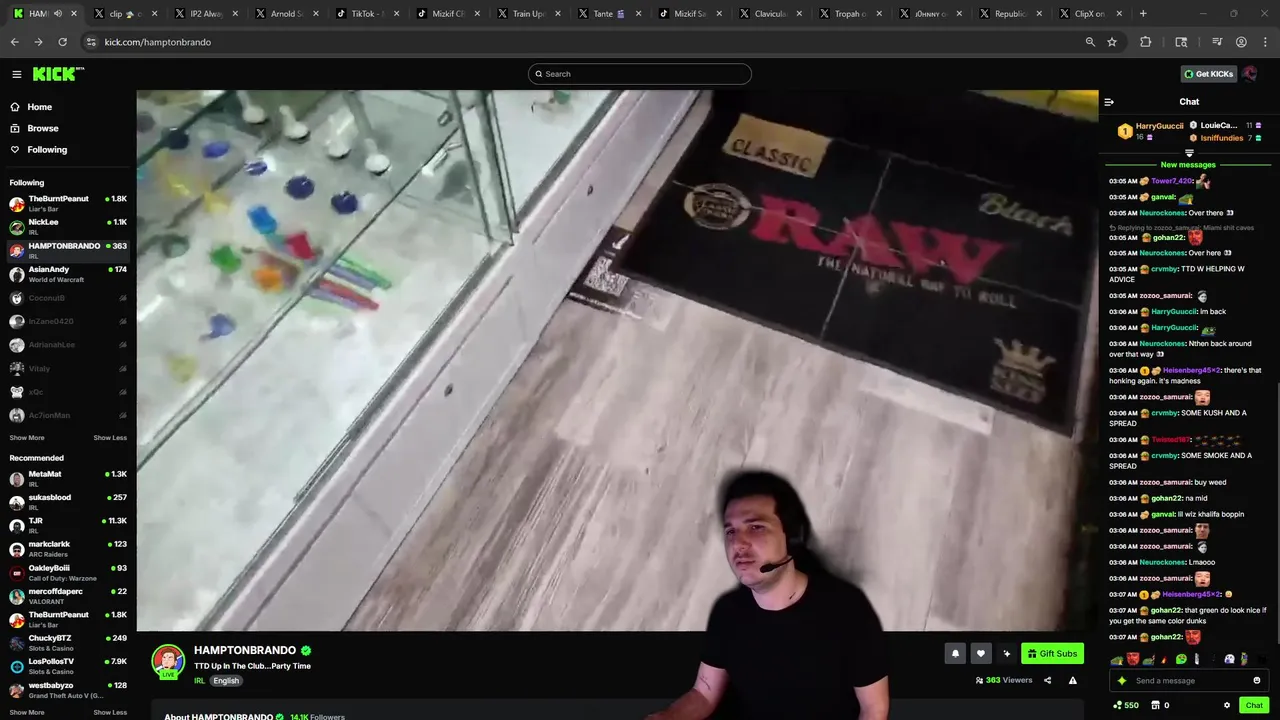Click the verified badge next to HAMPTONBRANDO
This screenshot has width=1280, height=720.
click(x=306, y=651)
